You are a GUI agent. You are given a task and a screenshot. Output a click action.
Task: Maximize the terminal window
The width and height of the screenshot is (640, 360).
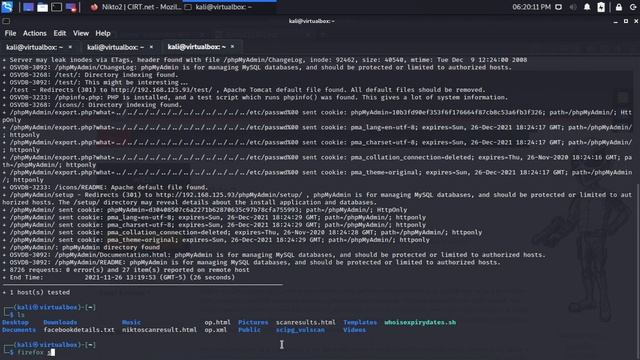click(x=626, y=21)
